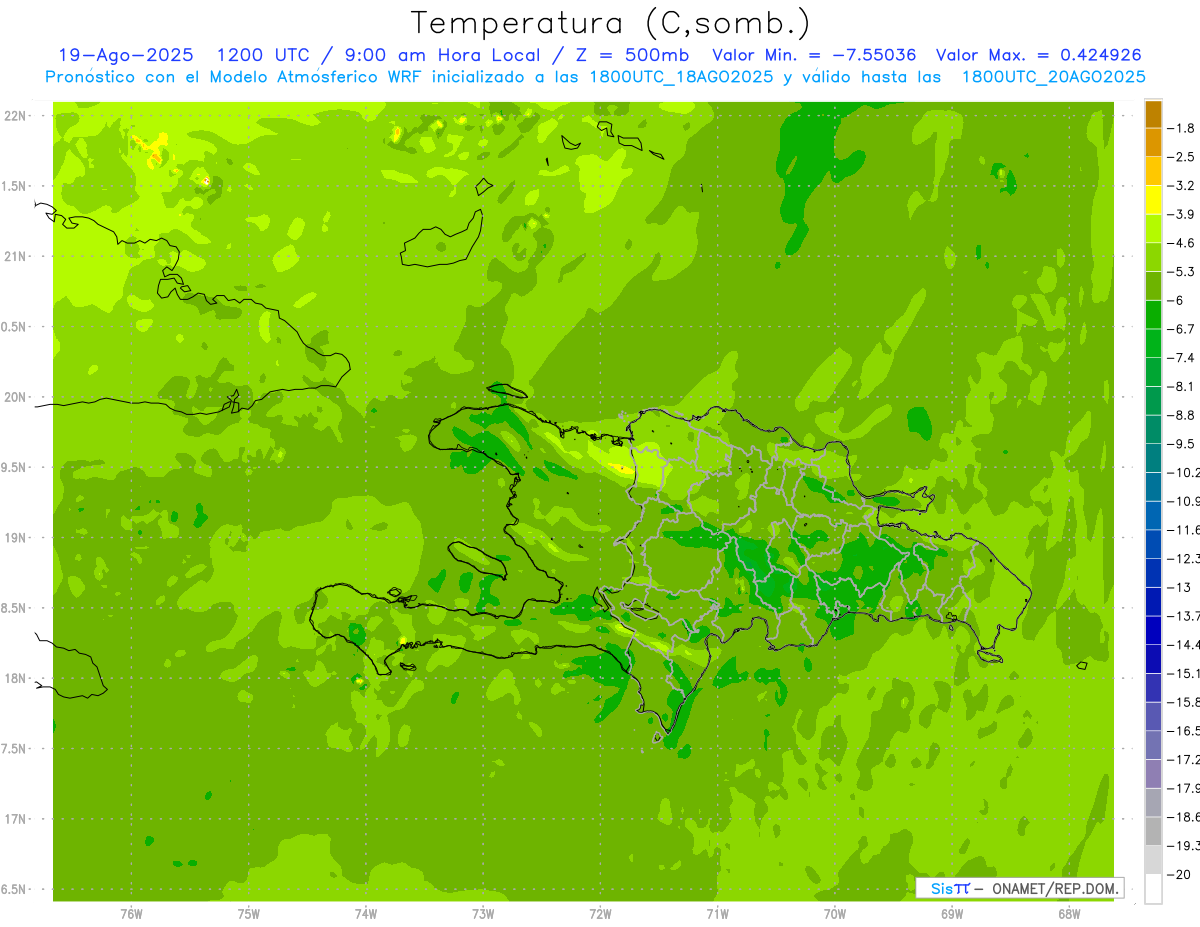Pick the blue swatch between -13 and -13.7

(1153, 601)
